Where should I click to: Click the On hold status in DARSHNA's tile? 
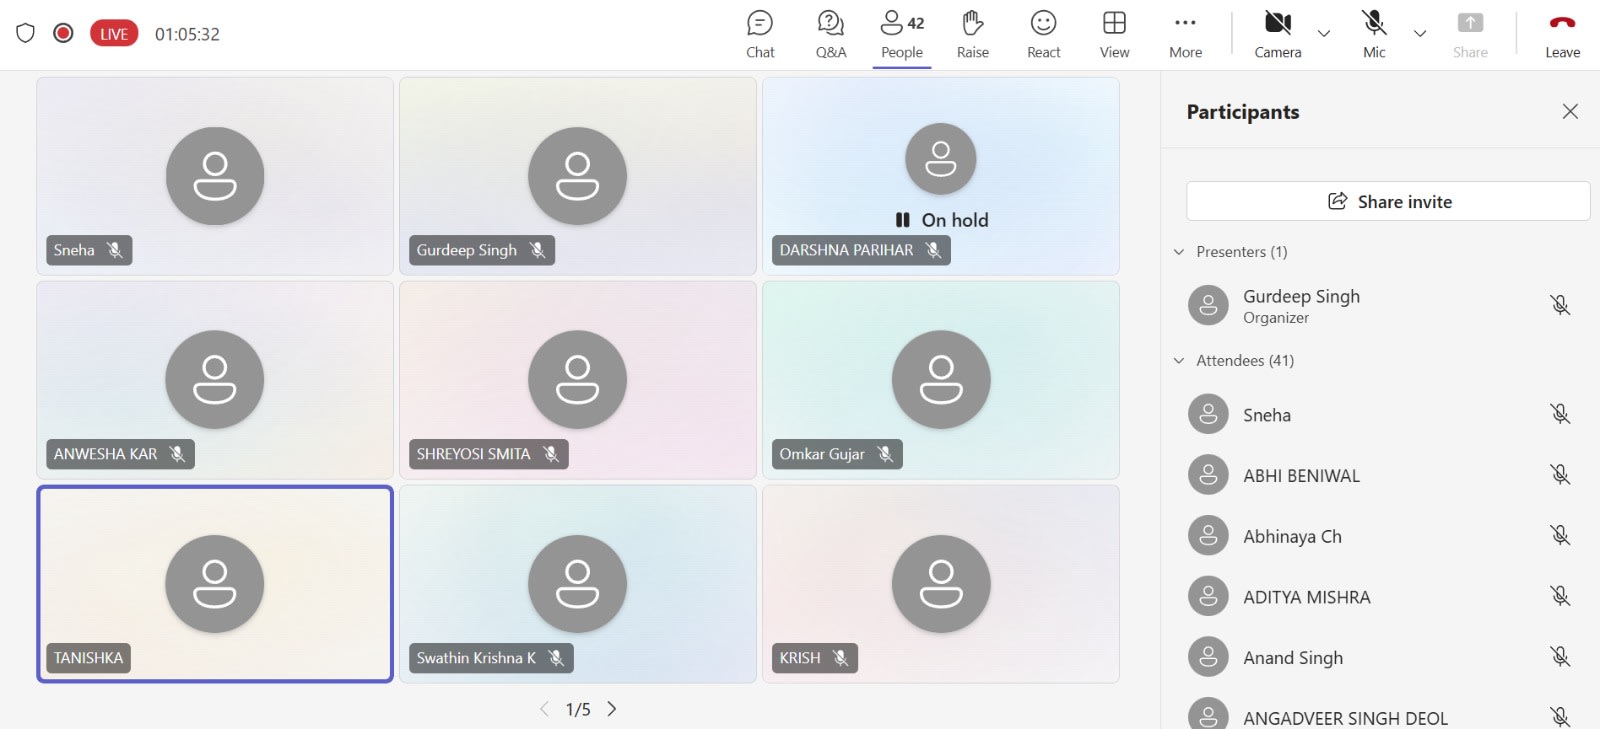click(x=942, y=220)
